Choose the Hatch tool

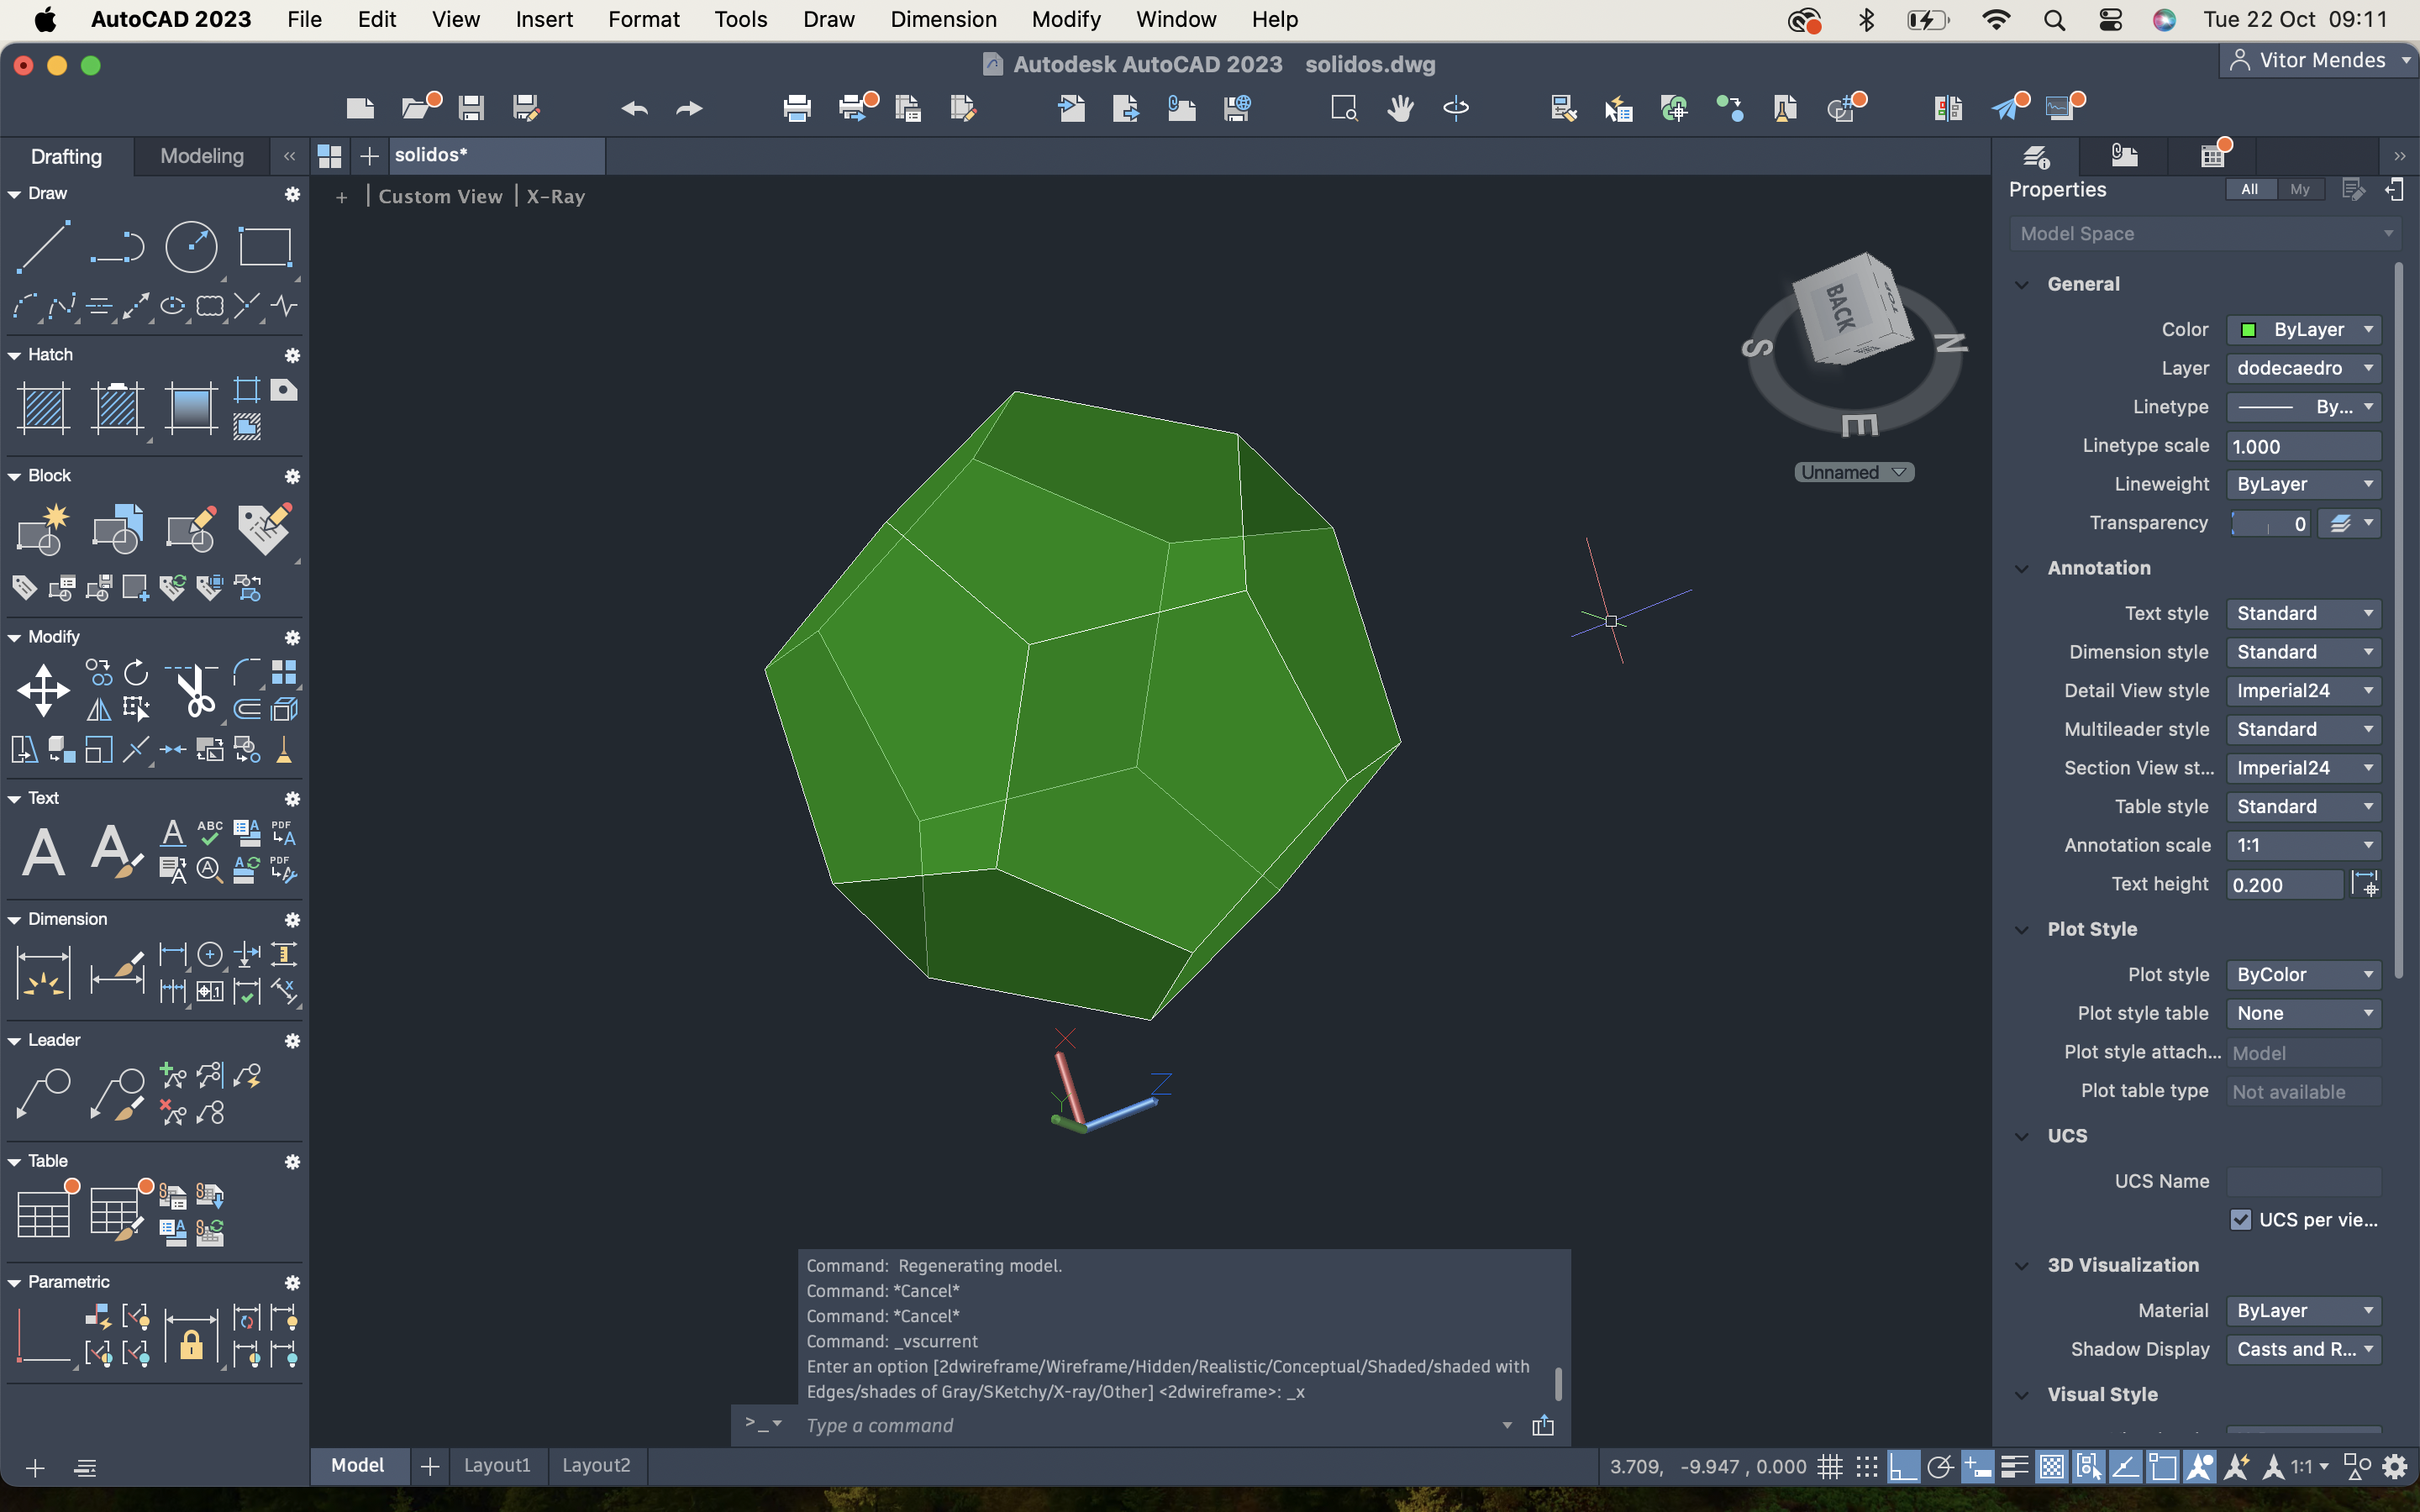43,408
